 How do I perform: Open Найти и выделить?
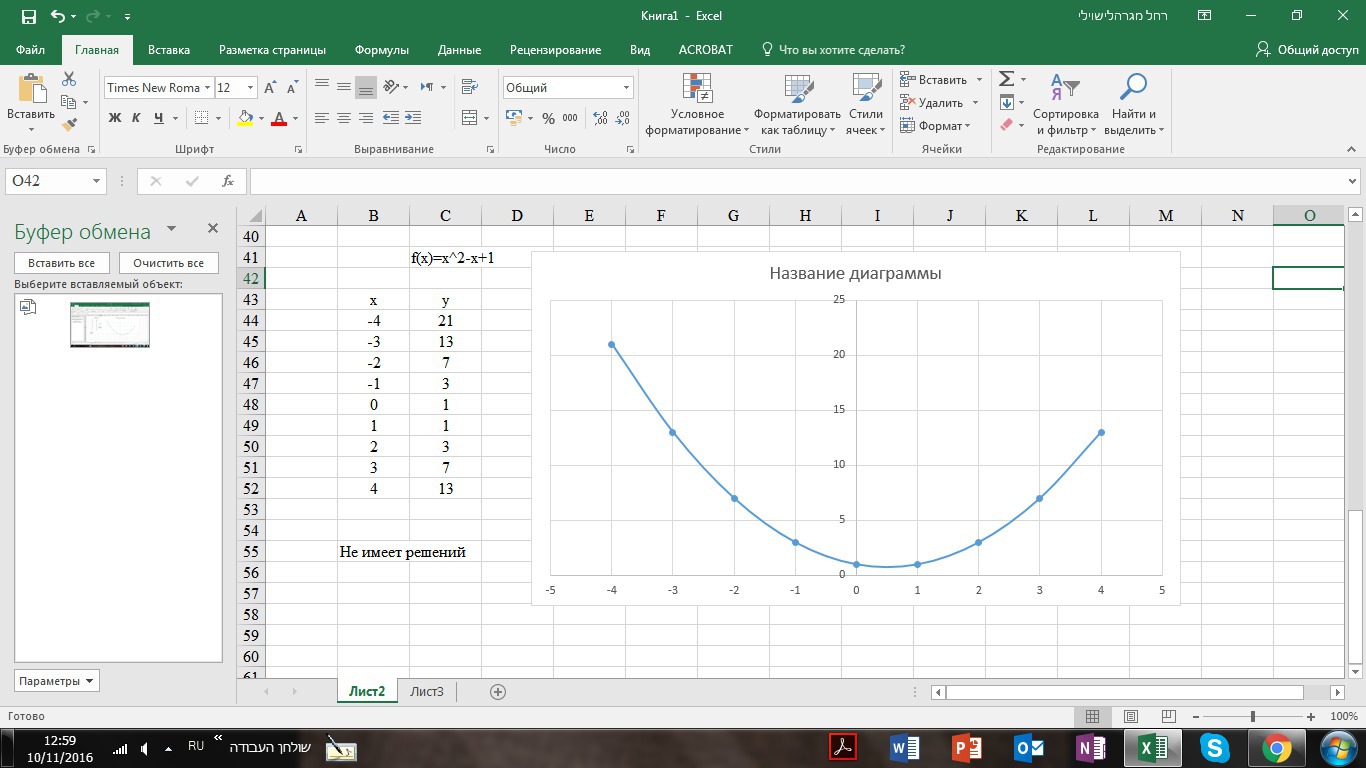pos(1133,103)
